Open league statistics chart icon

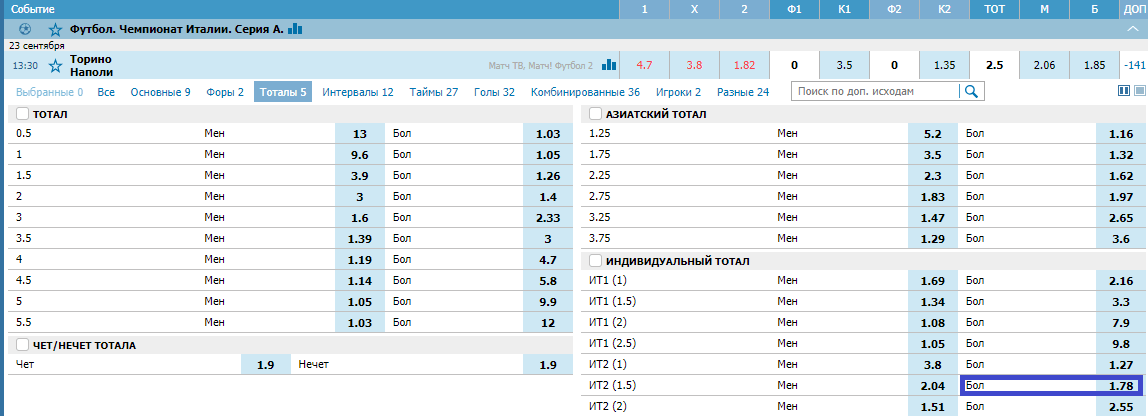295,29
